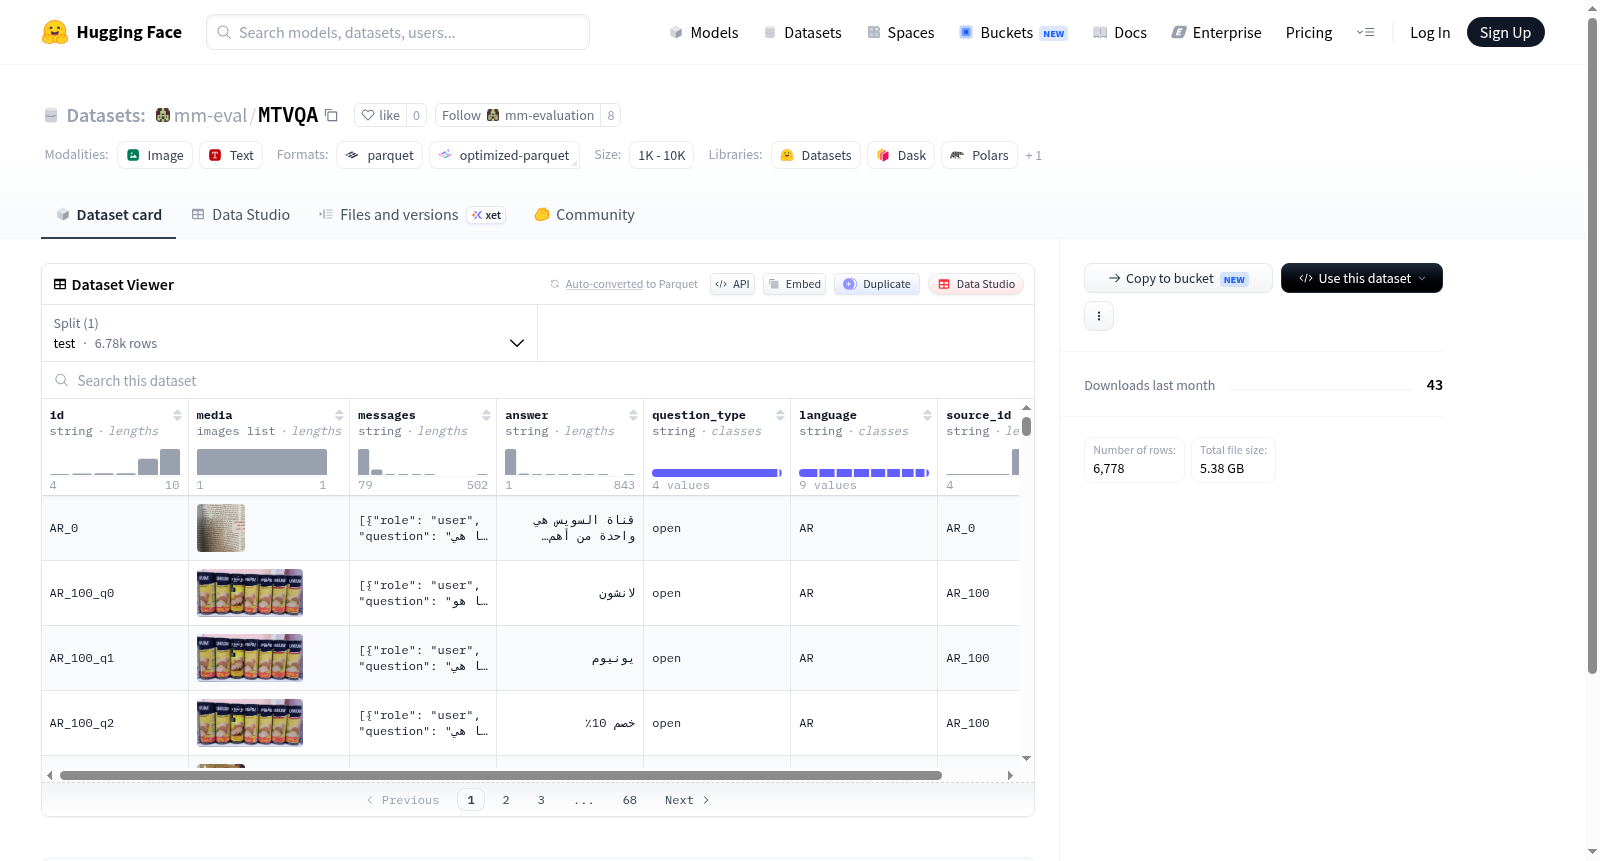Click the Dataset Viewer table icon
This screenshot has height=861, width=1600.
[x=60, y=285]
